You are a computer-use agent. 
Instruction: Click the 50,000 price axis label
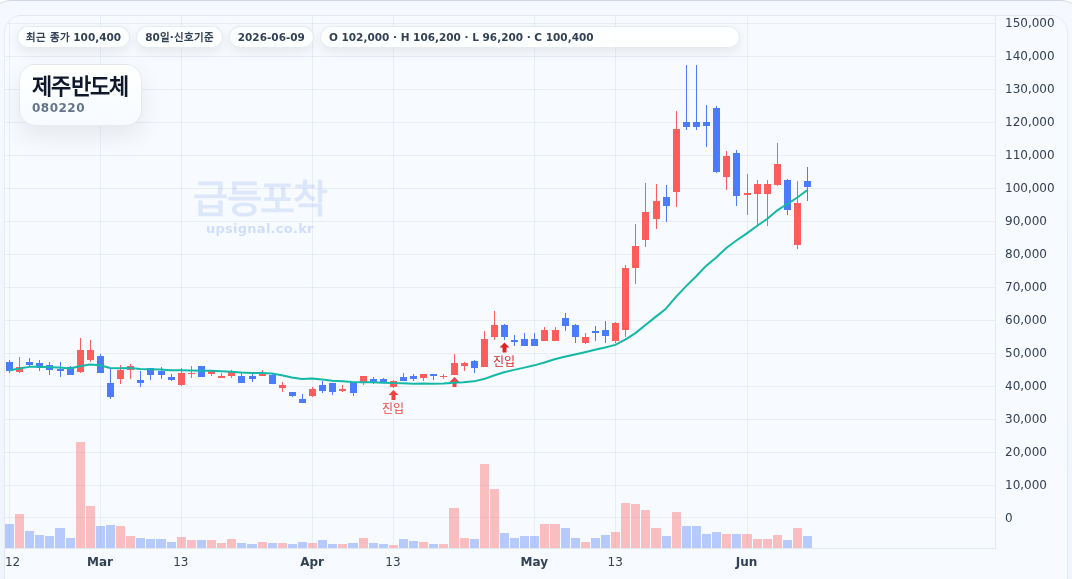[1026, 353]
